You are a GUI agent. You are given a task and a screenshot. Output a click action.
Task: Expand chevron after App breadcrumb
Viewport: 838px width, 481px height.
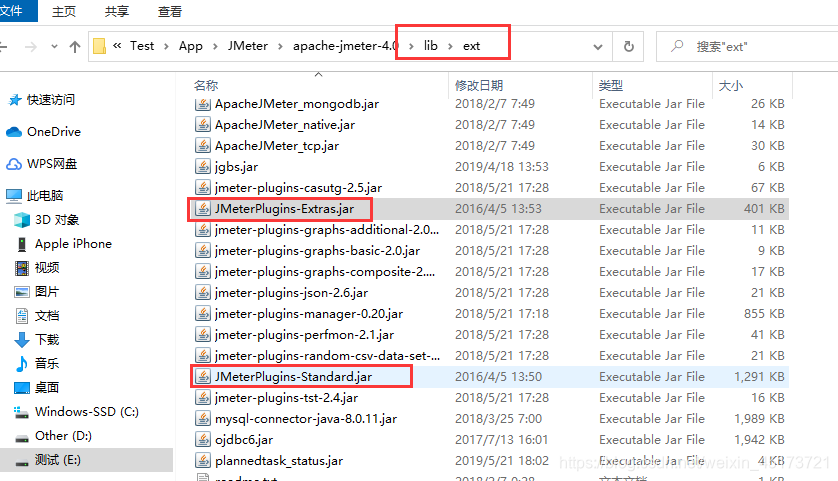coord(215,46)
